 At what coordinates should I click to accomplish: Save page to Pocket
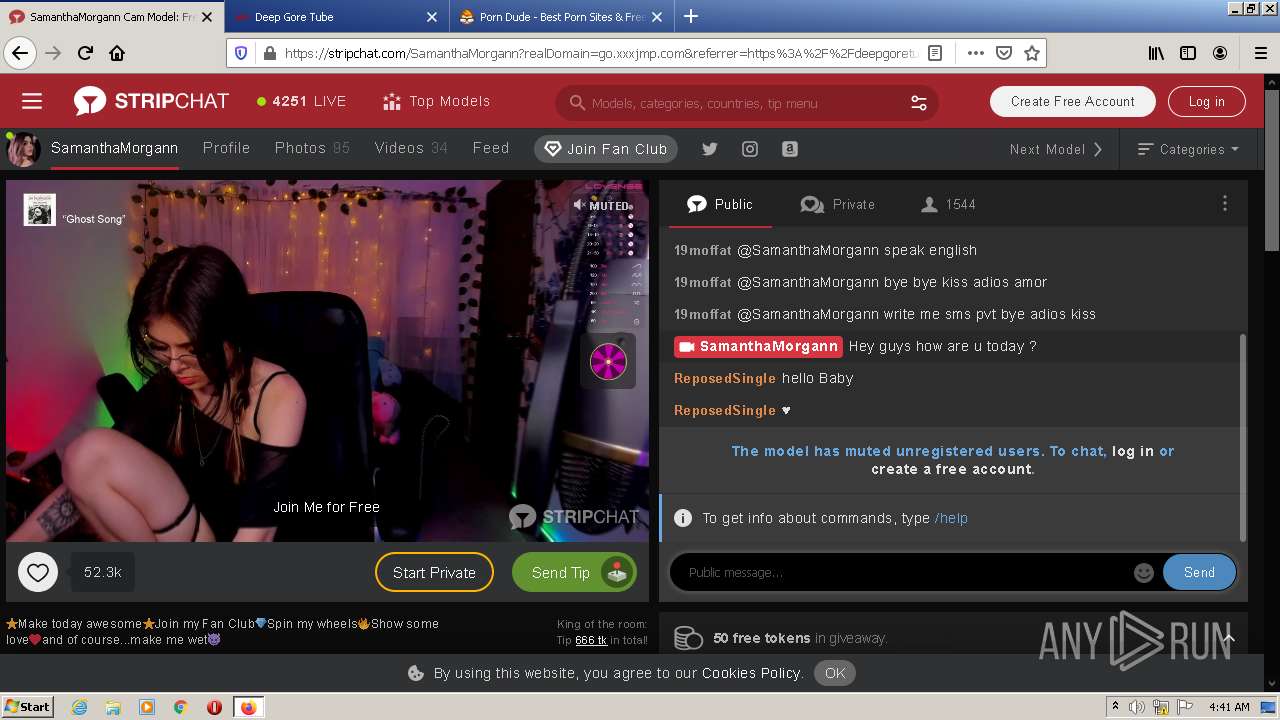point(1004,53)
